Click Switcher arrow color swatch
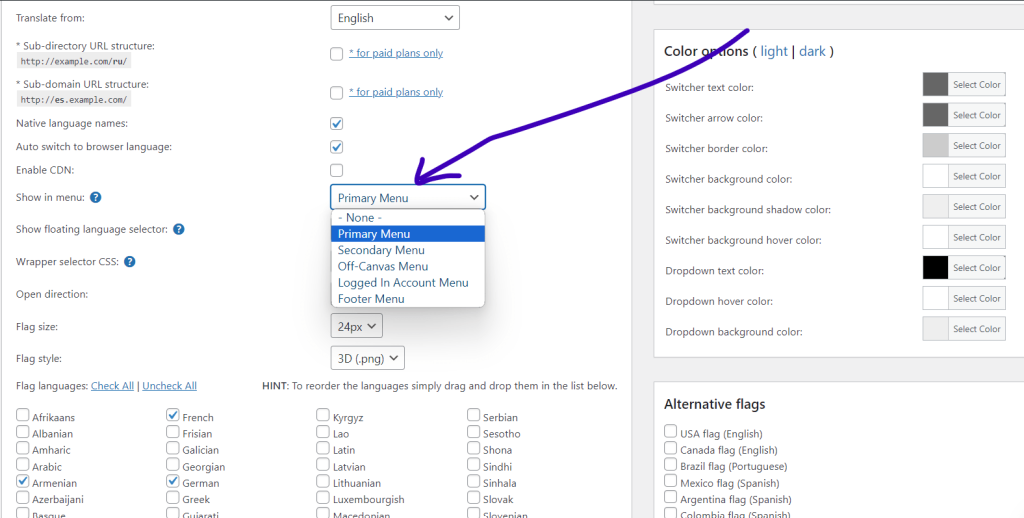This screenshot has height=518, width=1024. tap(935, 115)
